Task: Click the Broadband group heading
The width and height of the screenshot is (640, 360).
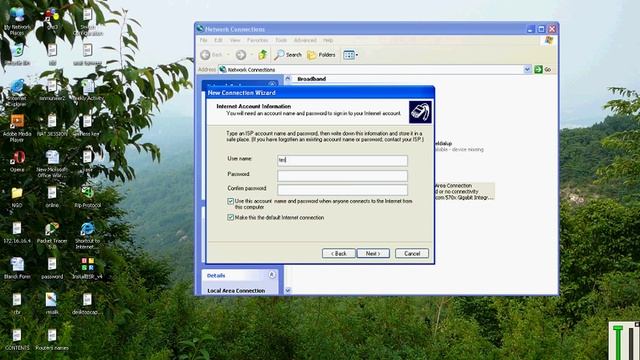Action: coord(311,79)
